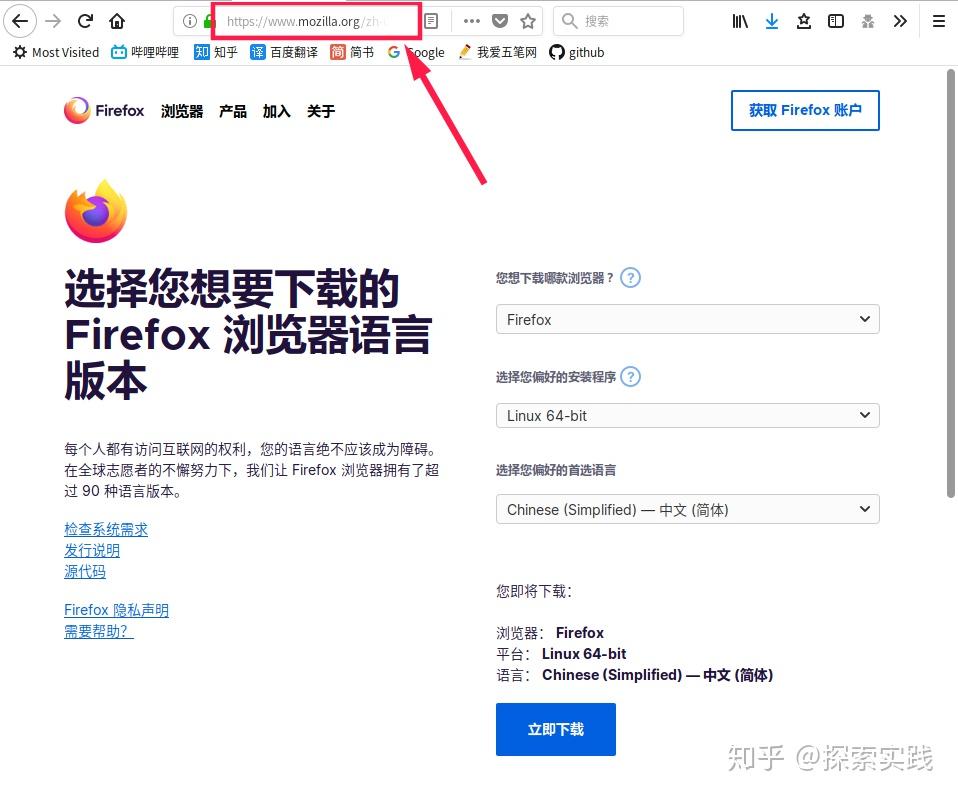Open 需要帮助? link
The height and width of the screenshot is (797, 958).
tap(99, 631)
